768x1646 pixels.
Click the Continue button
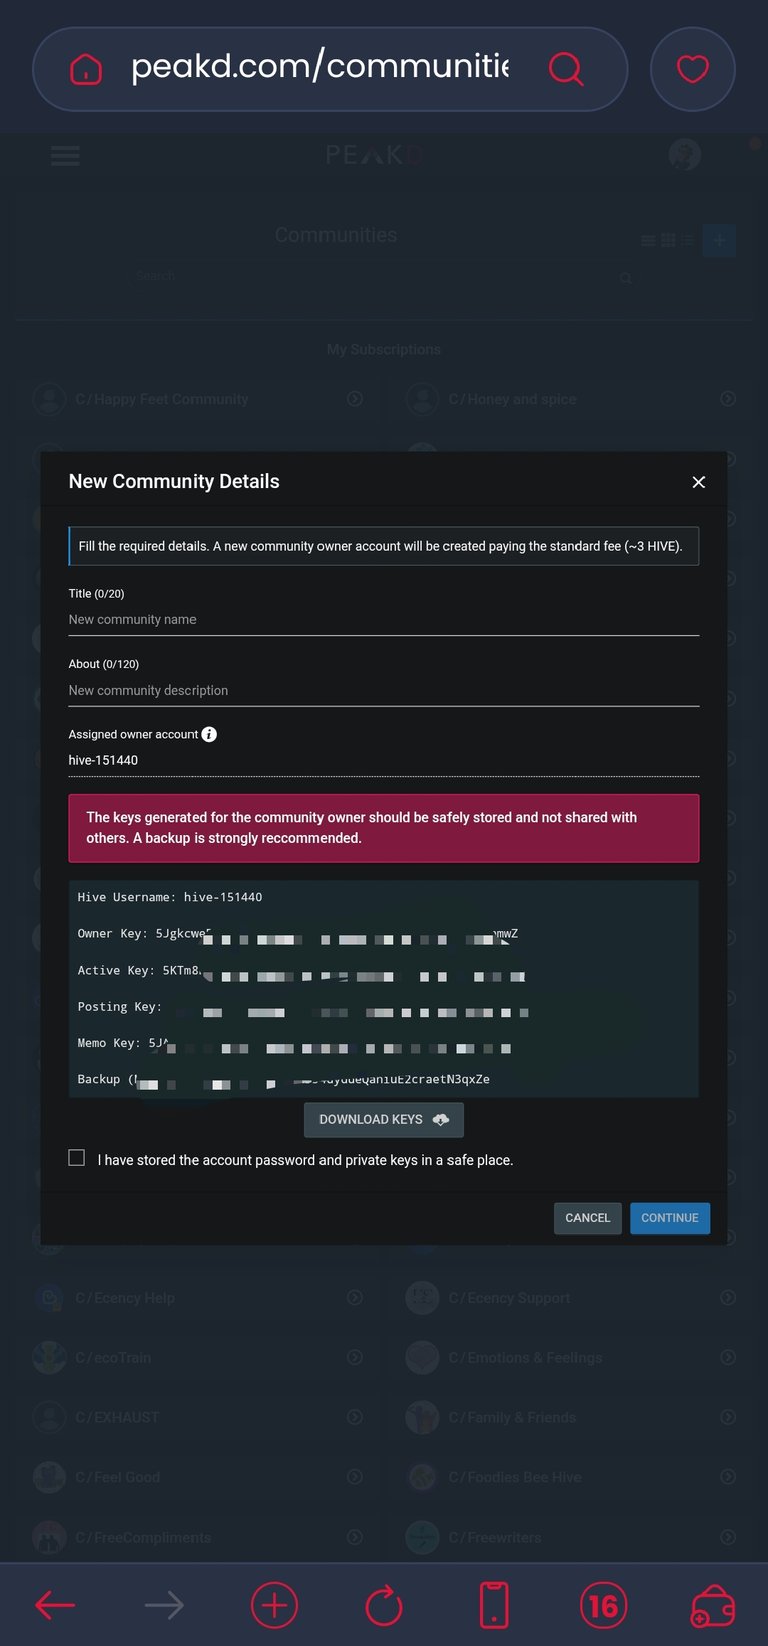coord(670,1218)
